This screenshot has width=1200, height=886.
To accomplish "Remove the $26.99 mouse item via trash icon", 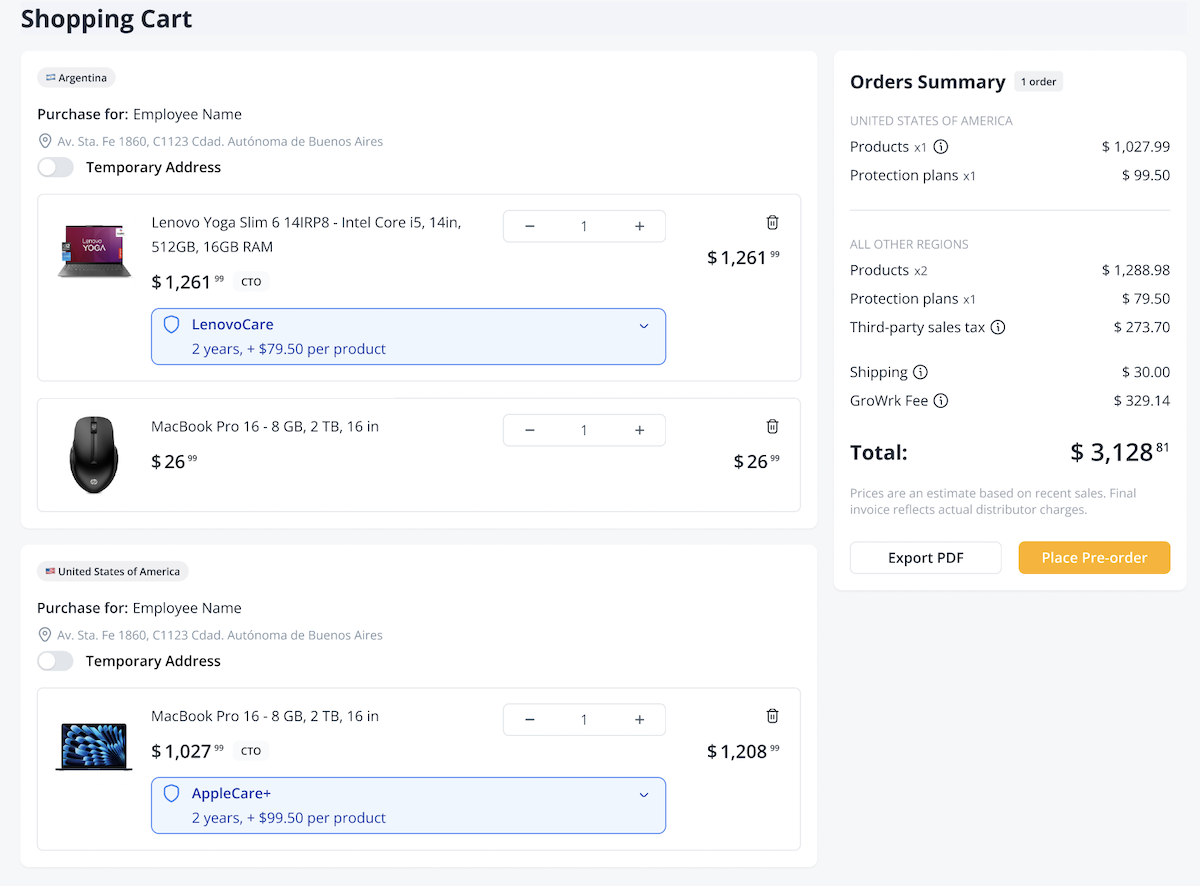I will pyautogui.click(x=772, y=426).
